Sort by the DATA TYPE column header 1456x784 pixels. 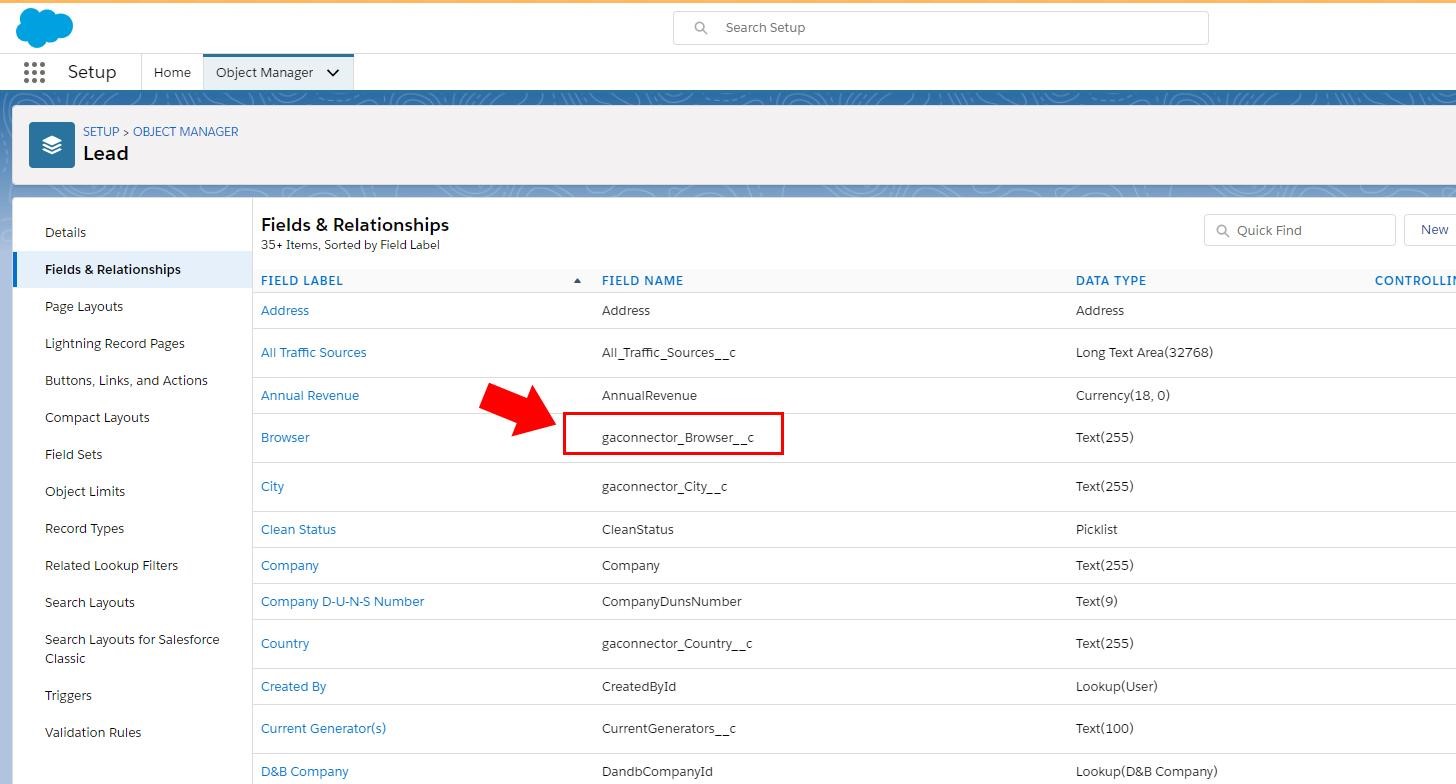(x=1111, y=281)
